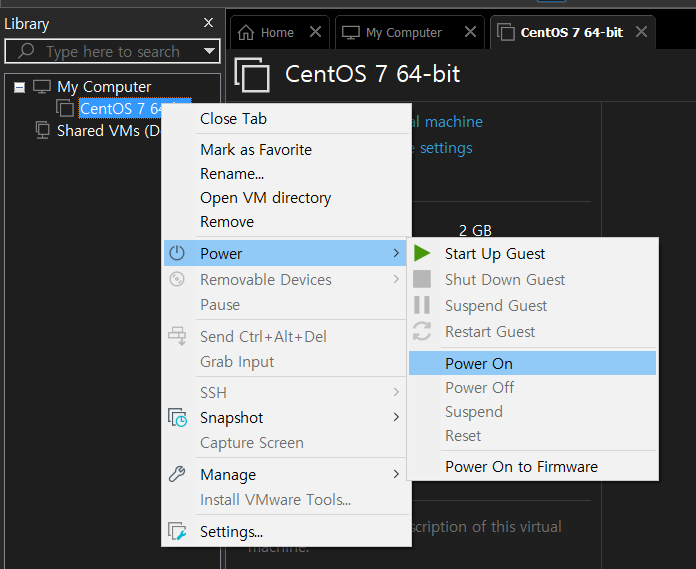Expand the SSH submenu arrow
The height and width of the screenshot is (569, 696).
click(396, 392)
